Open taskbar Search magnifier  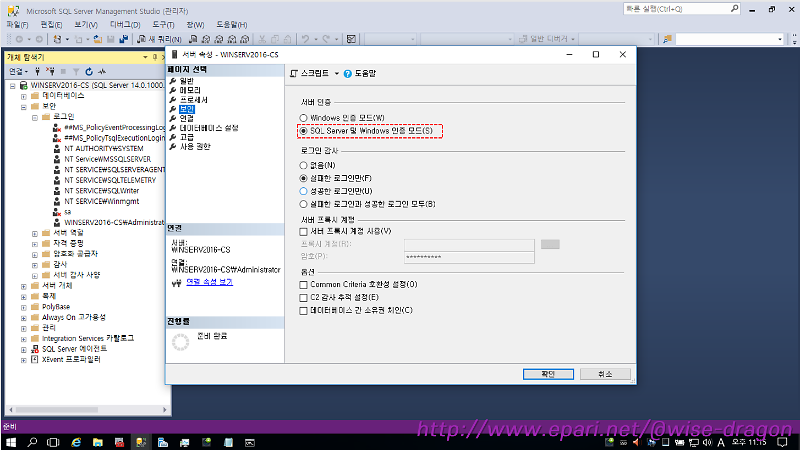(32, 442)
